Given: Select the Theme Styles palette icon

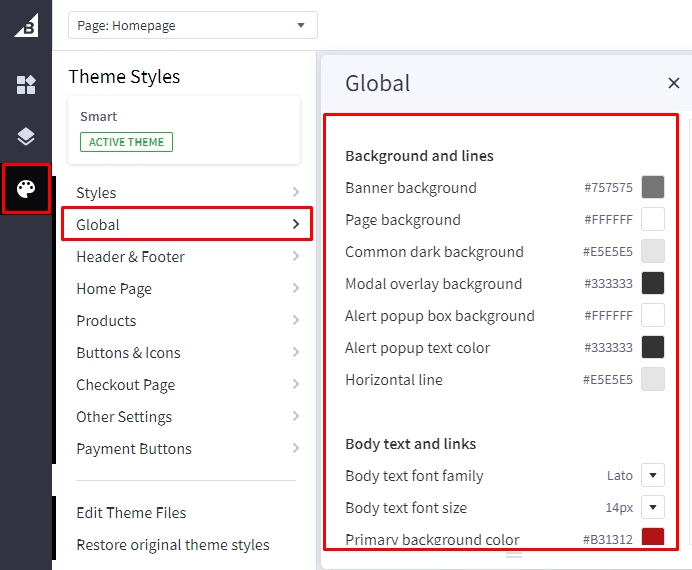Looking at the screenshot, I should click(26, 189).
